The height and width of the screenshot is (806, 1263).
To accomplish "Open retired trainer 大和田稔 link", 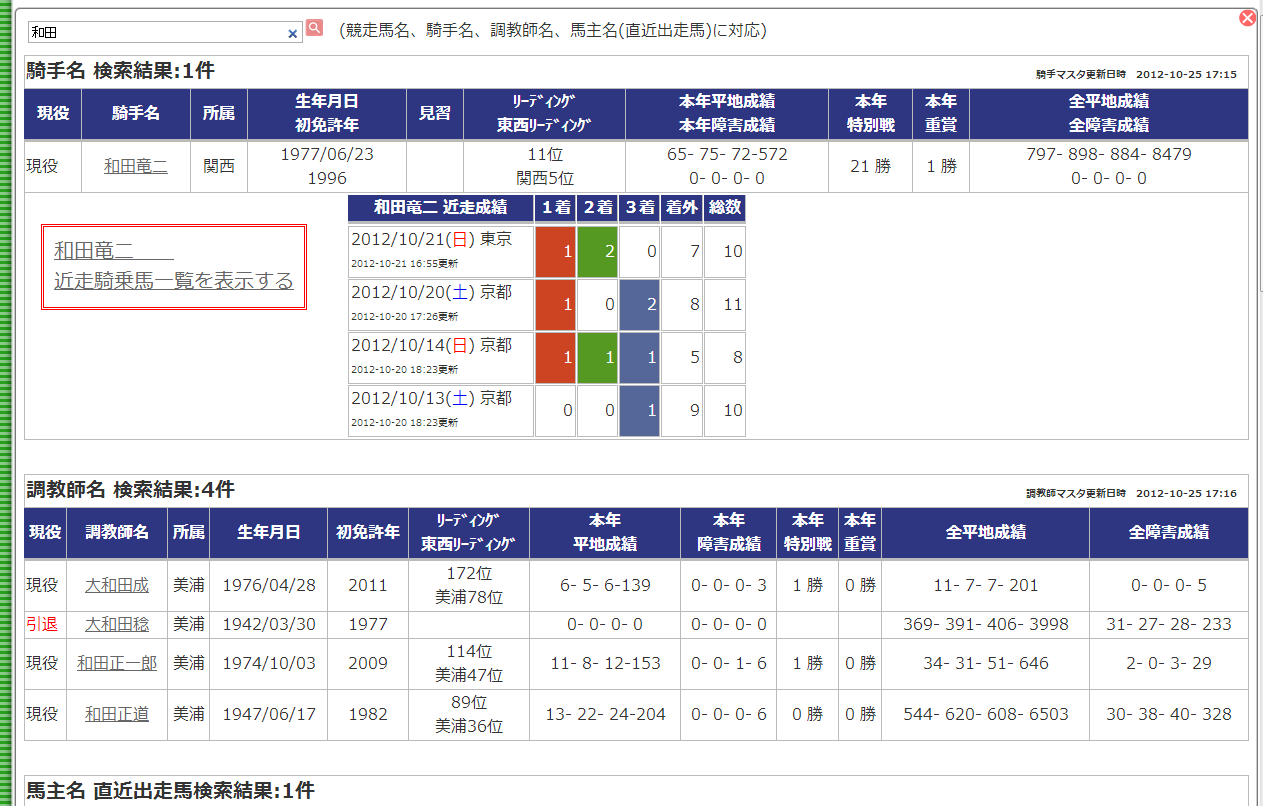I will (x=117, y=624).
